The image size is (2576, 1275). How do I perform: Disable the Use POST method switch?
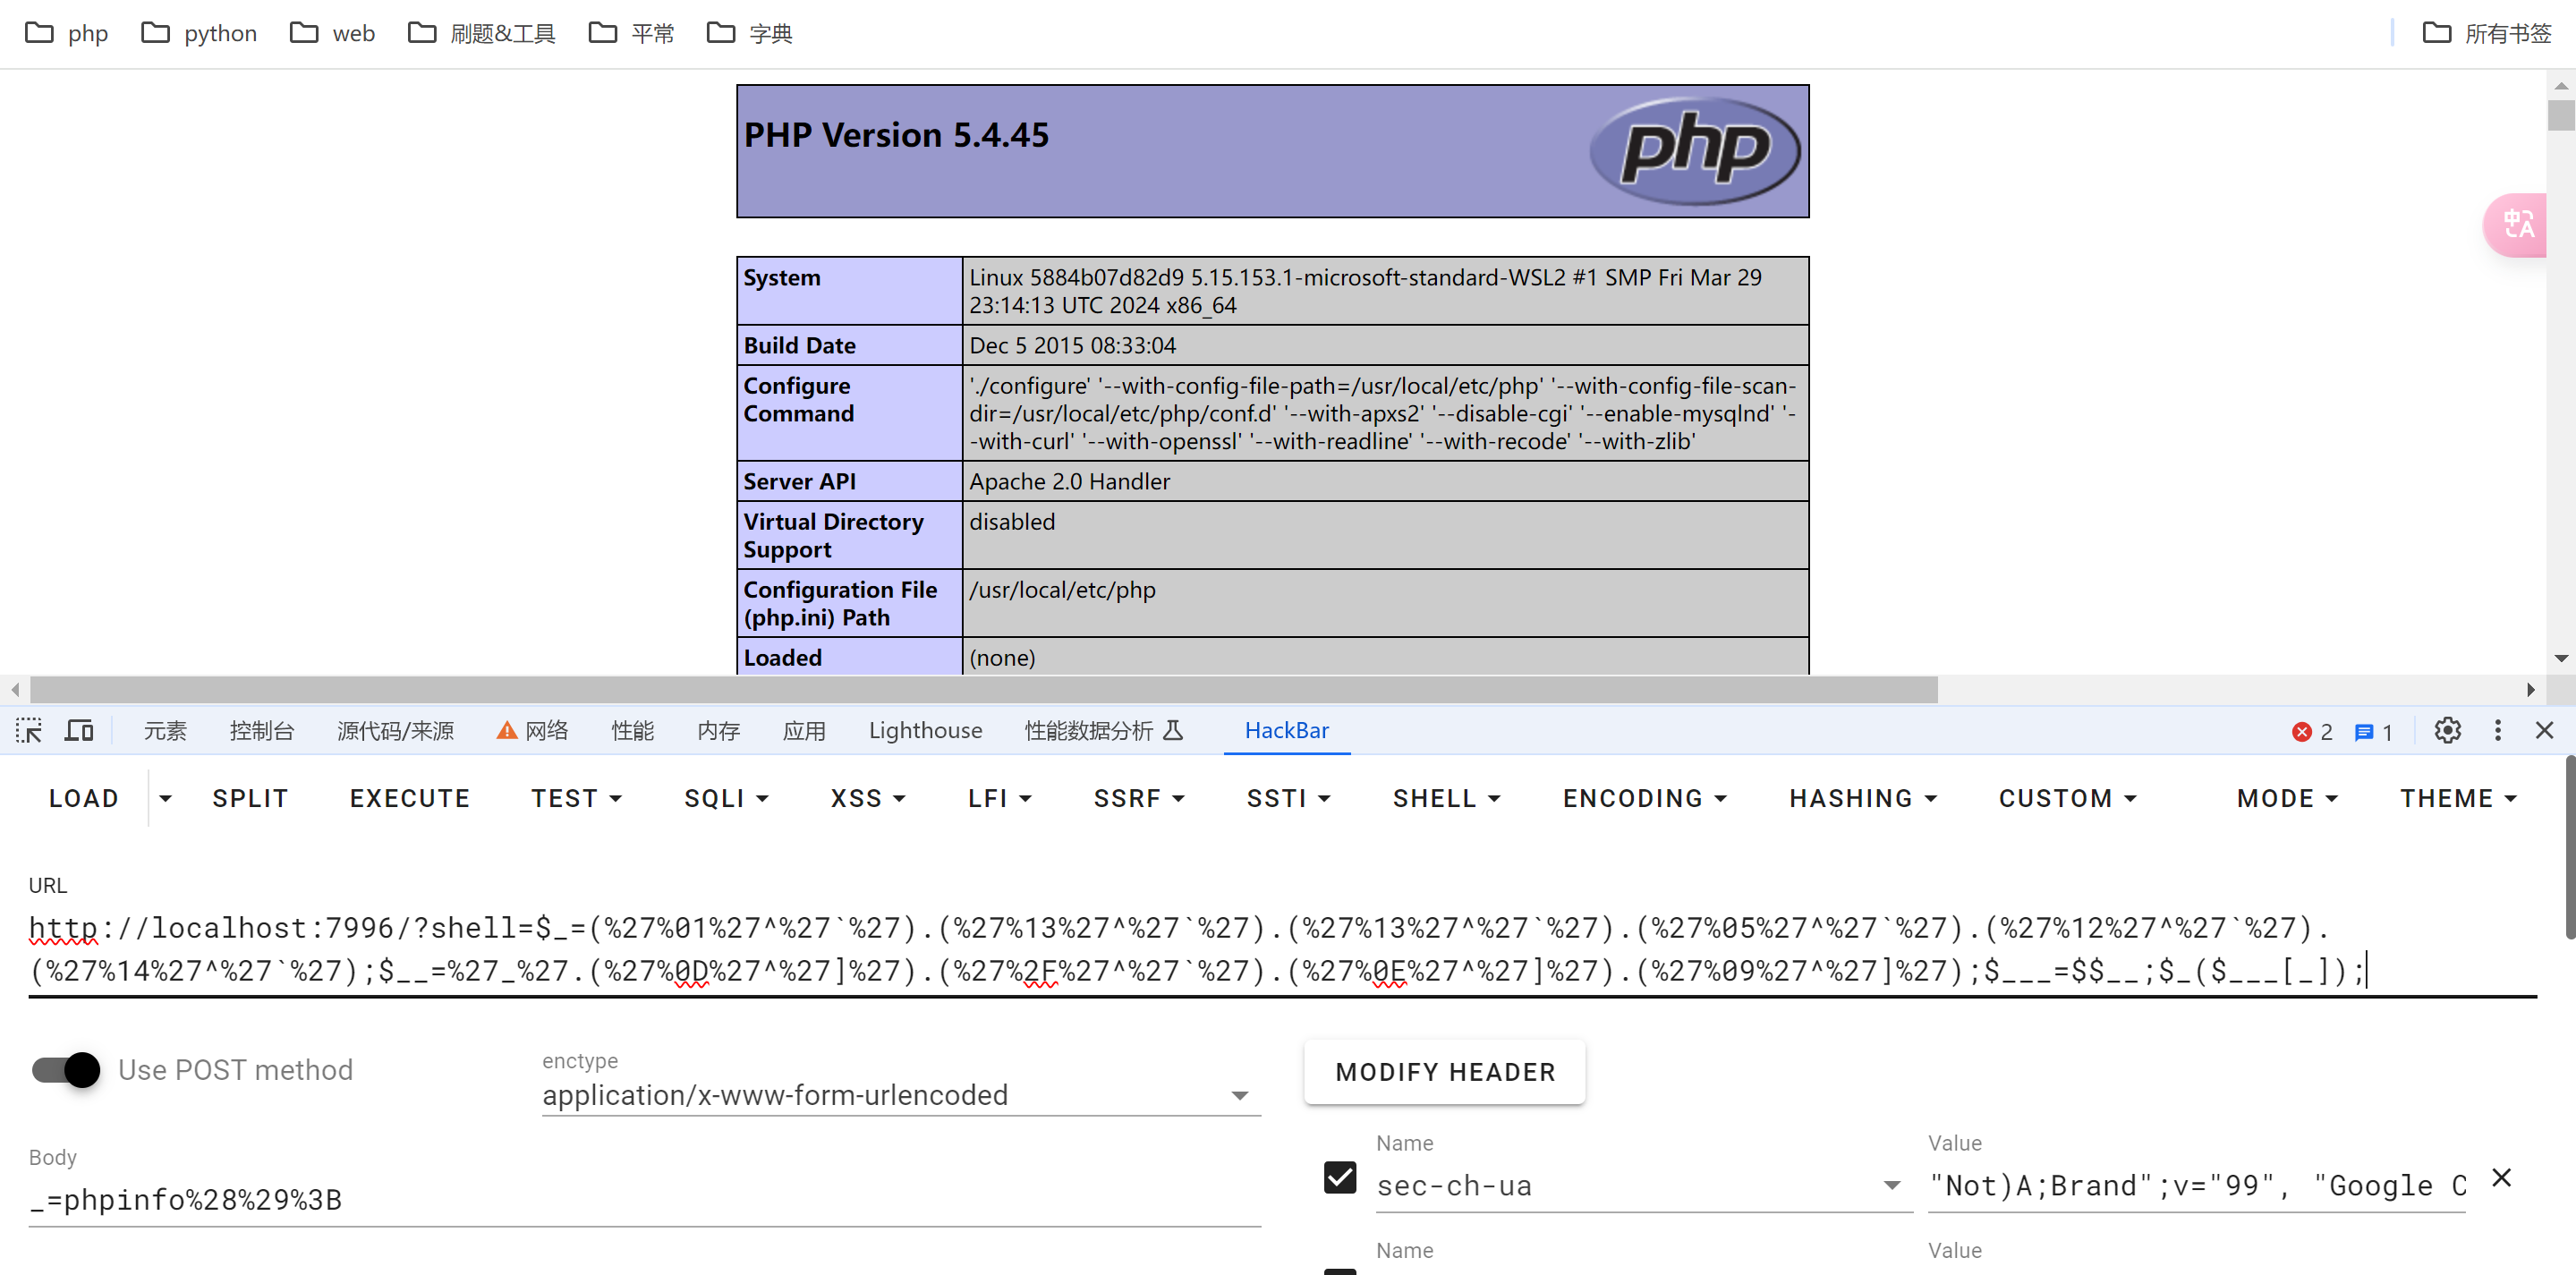pyautogui.click(x=66, y=1070)
